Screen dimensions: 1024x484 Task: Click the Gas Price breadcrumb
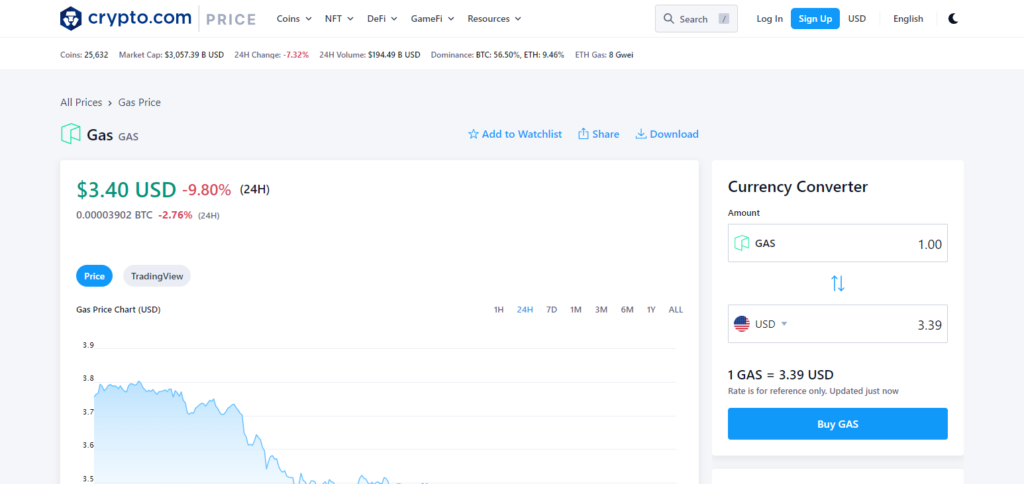pyautogui.click(x=139, y=103)
